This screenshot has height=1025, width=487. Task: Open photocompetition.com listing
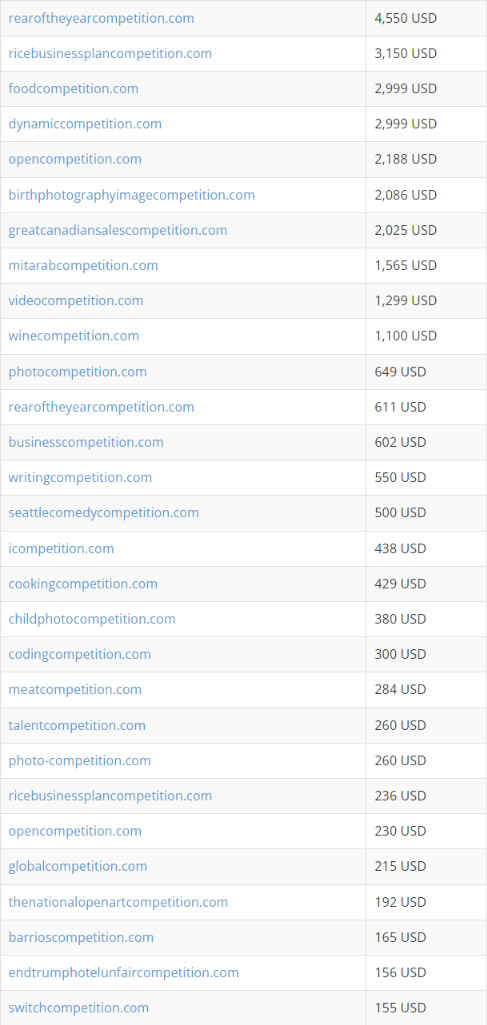(77, 371)
